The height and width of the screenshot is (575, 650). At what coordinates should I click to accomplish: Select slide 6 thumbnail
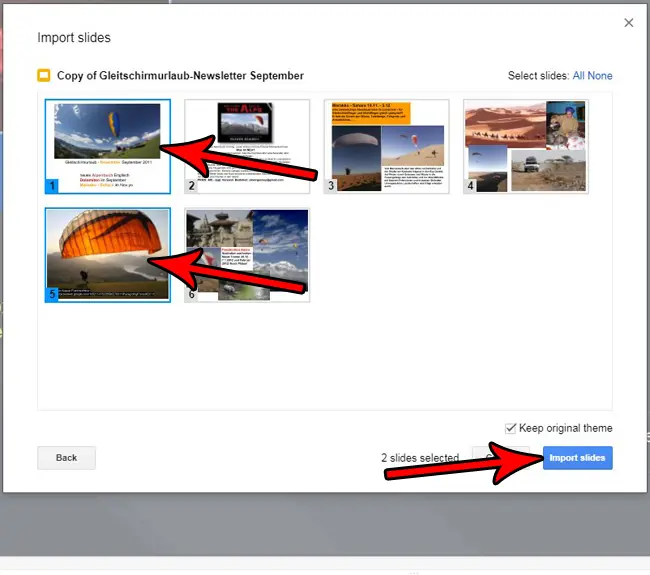pos(247,255)
